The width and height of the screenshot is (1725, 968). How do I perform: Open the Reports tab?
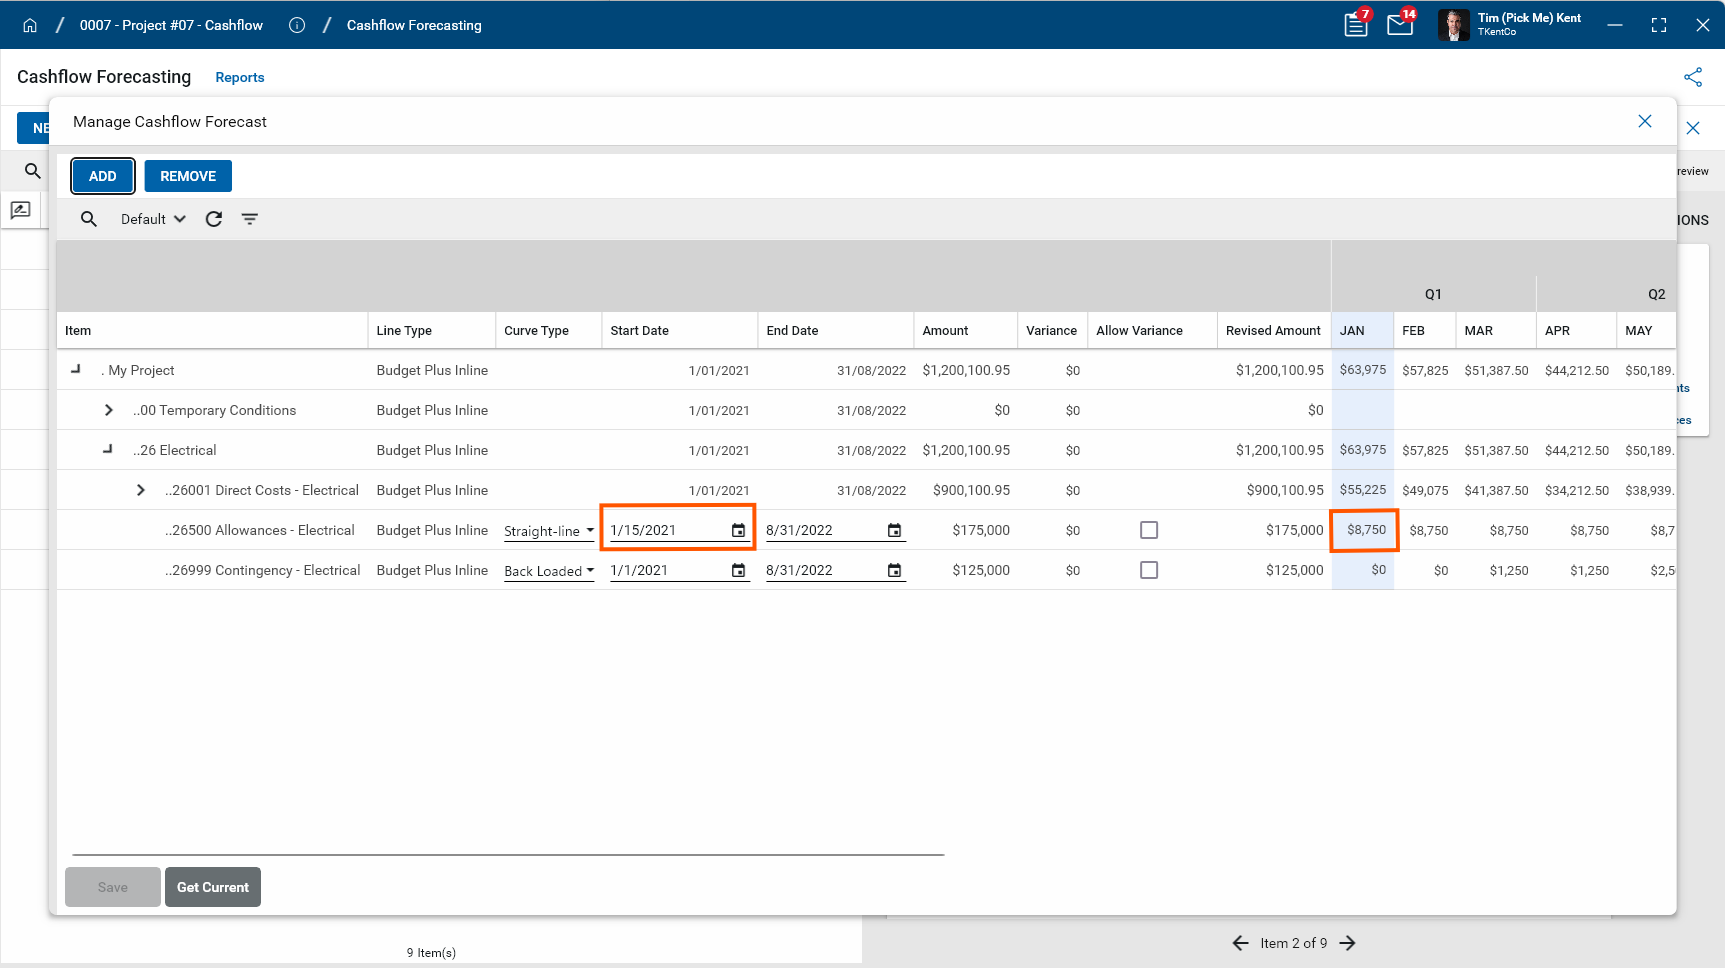click(x=240, y=77)
